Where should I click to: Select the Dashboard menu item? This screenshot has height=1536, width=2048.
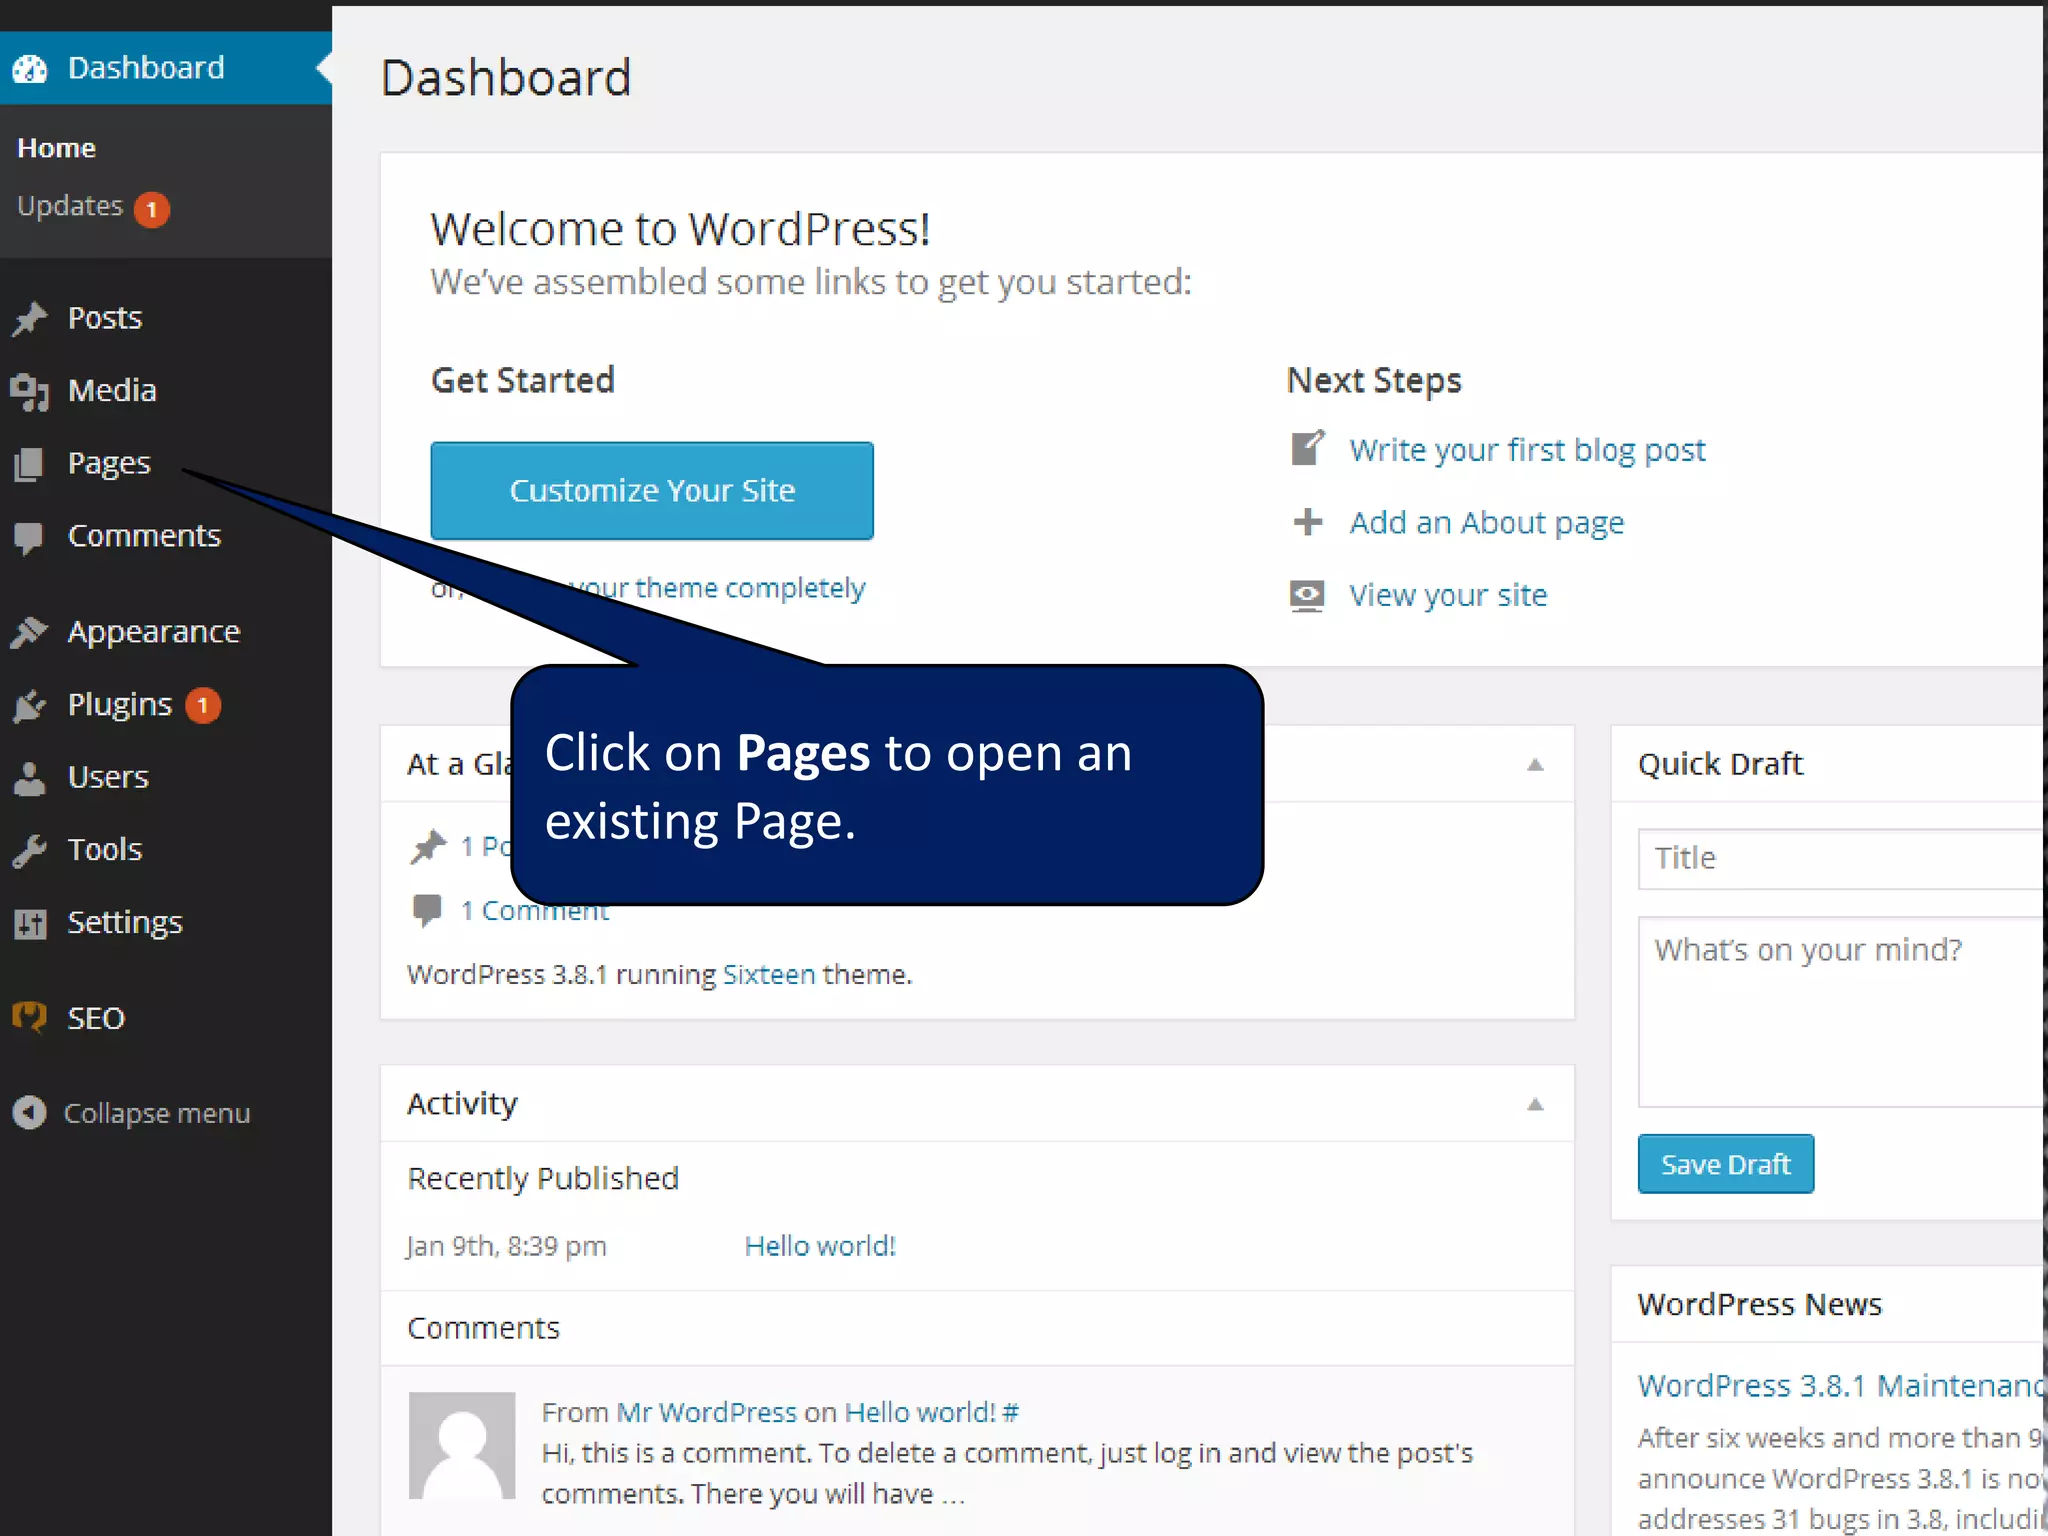pyautogui.click(x=146, y=68)
